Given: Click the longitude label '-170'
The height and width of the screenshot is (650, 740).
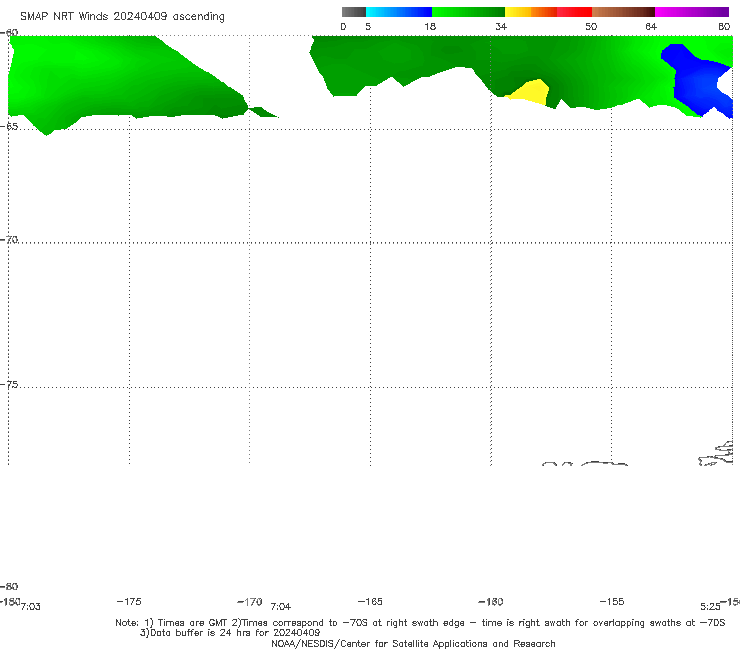Looking at the screenshot, I should pyautogui.click(x=250, y=602).
